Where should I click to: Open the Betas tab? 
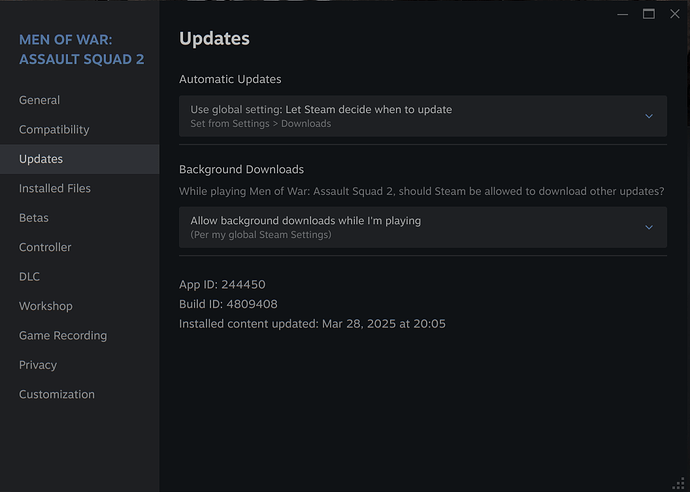tap(34, 218)
